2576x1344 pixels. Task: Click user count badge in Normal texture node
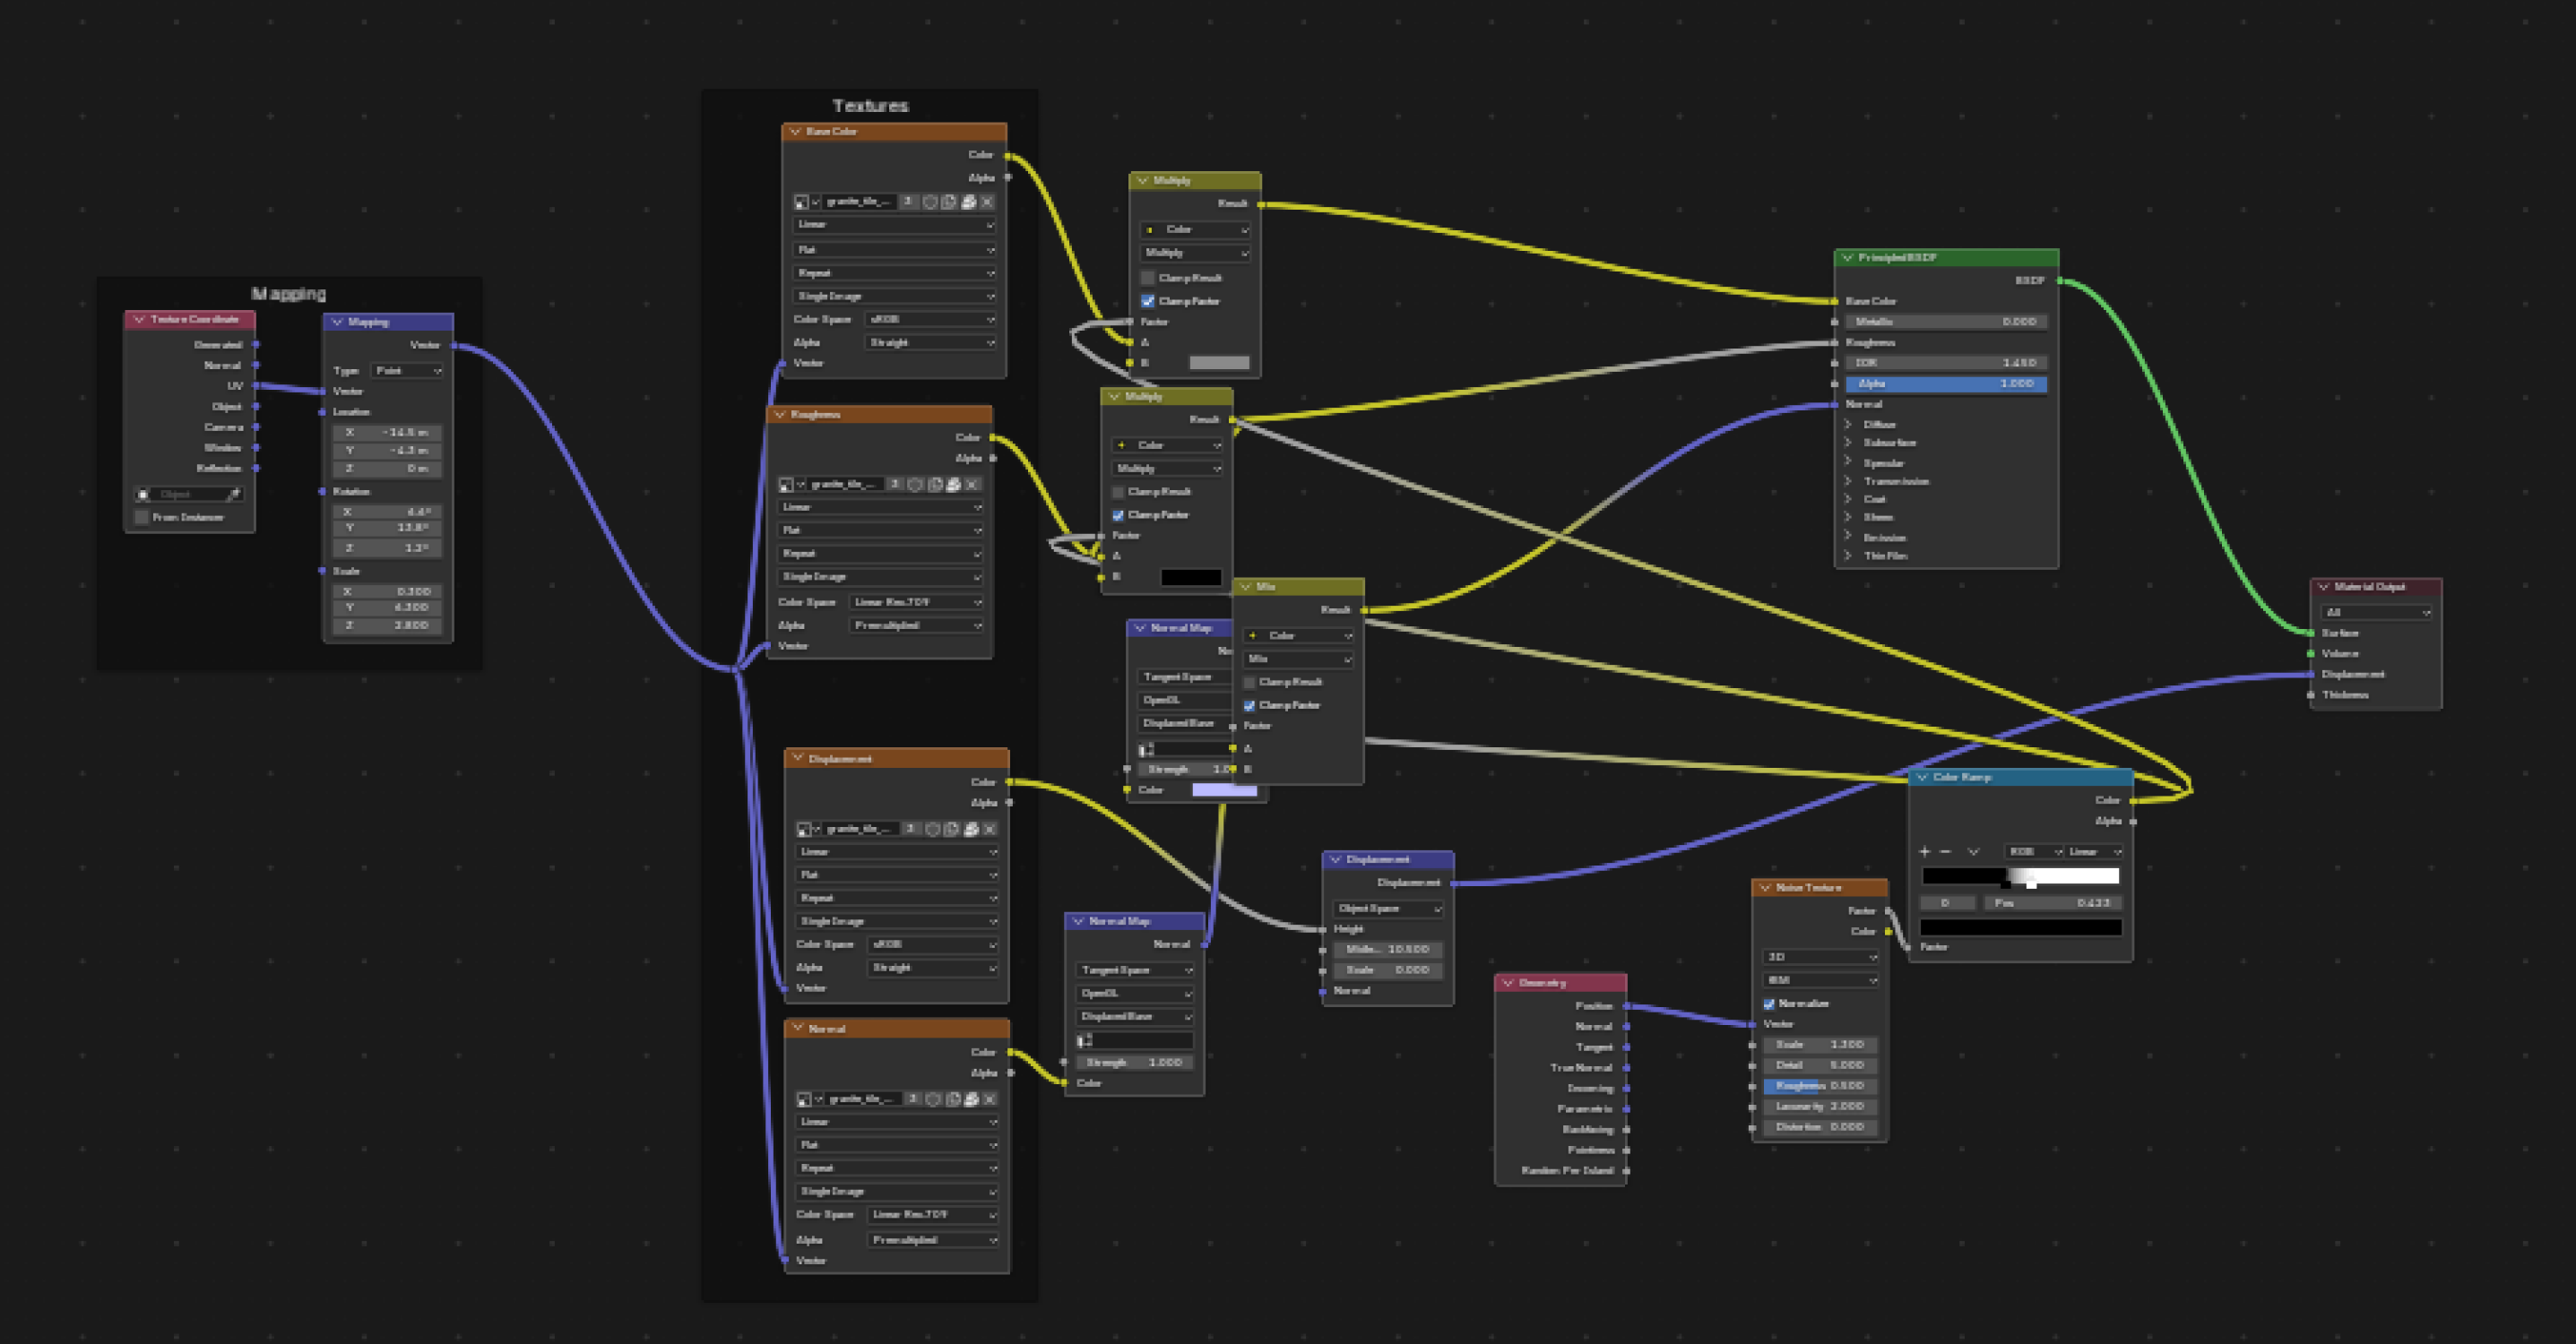pyautogui.click(x=912, y=1099)
